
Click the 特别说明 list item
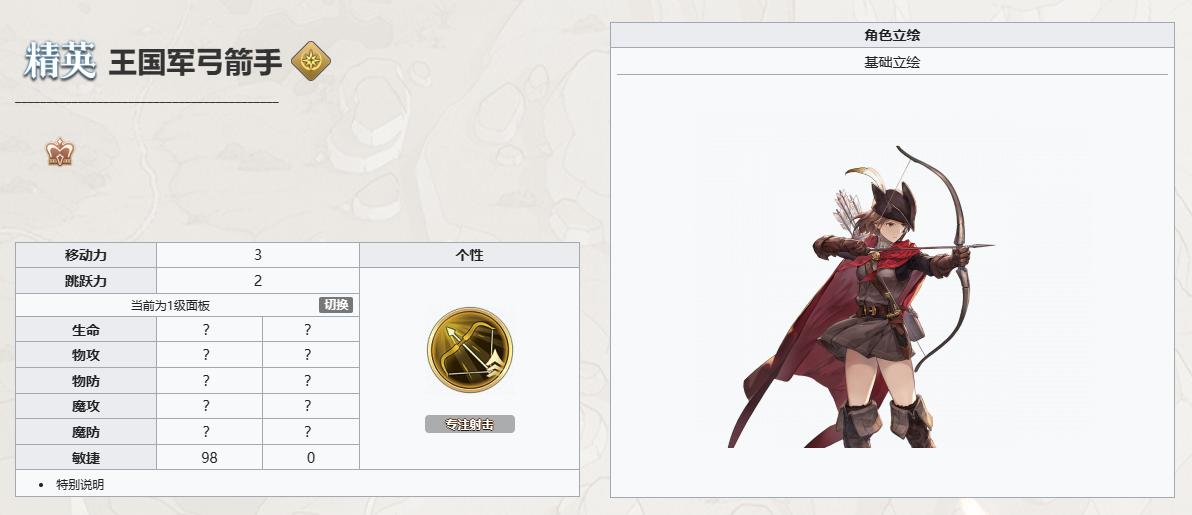[x=80, y=484]
